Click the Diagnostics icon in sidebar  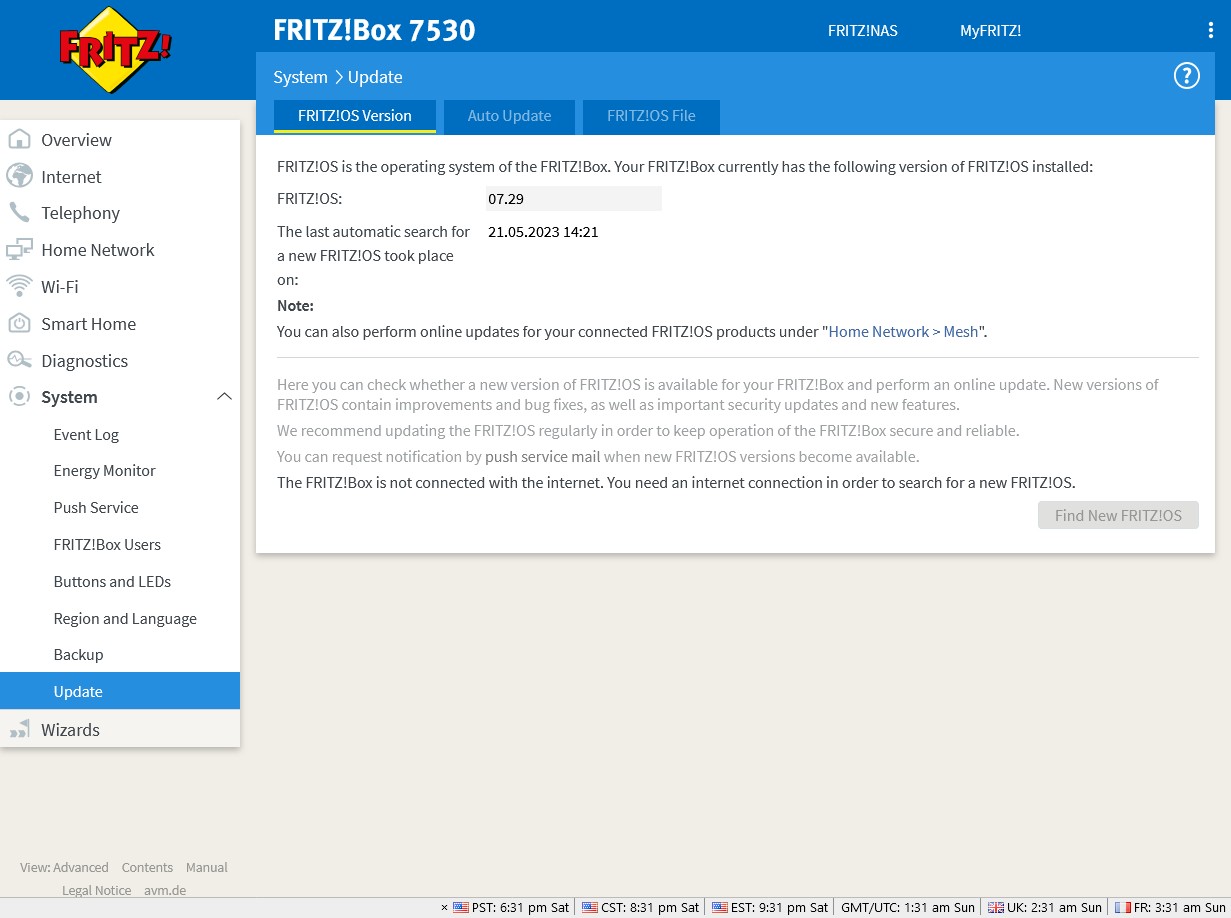tap(19, 361)
